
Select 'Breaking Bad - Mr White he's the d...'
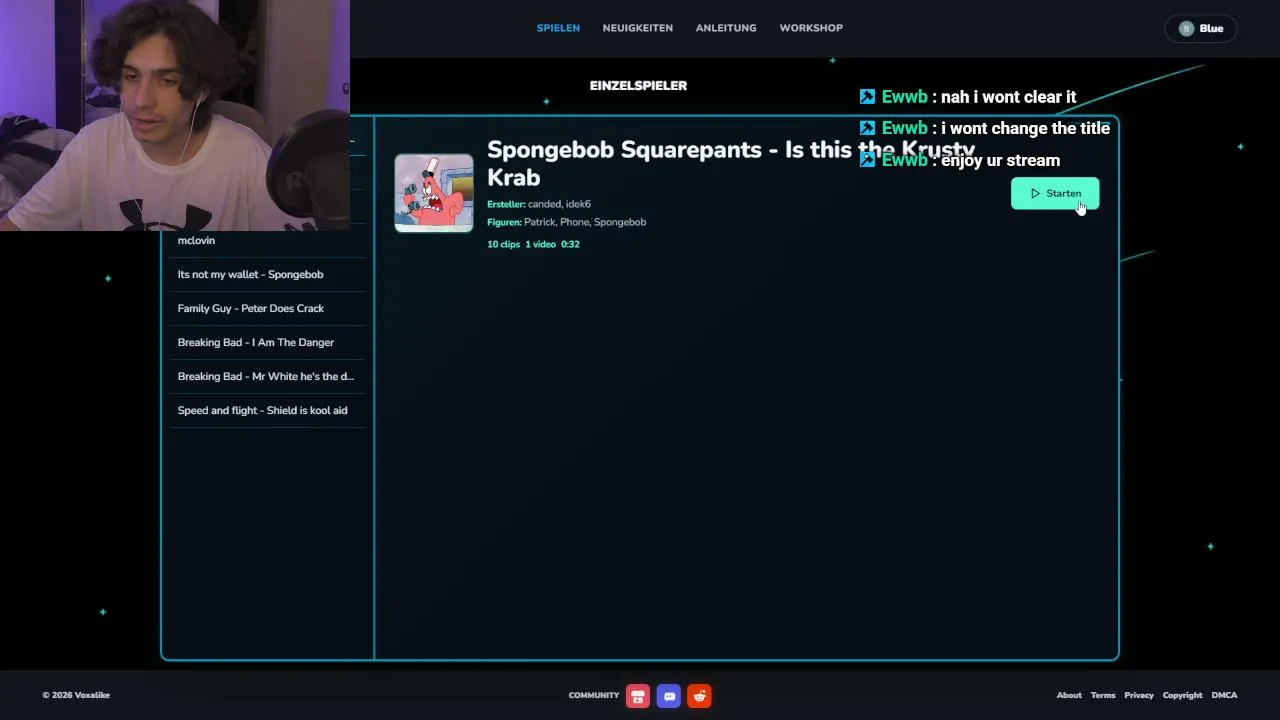click(x=268, y=377)
